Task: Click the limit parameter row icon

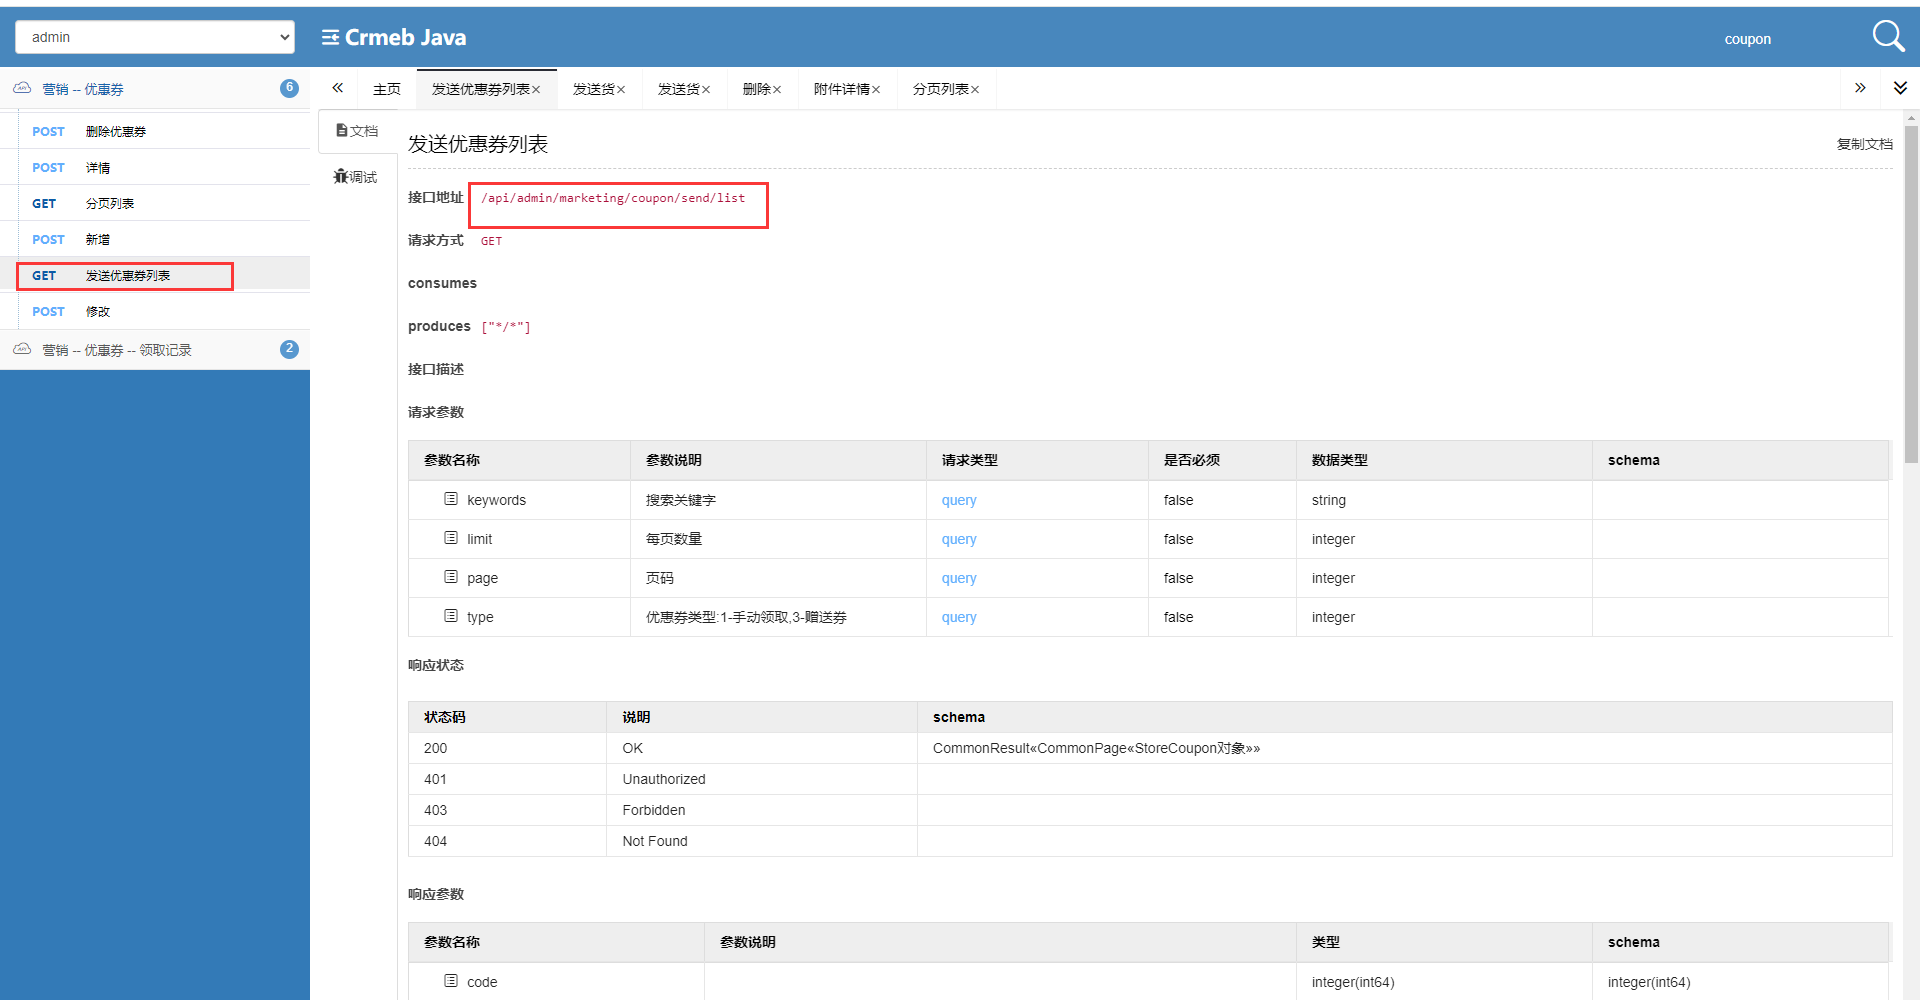Action: click(451, 538)
